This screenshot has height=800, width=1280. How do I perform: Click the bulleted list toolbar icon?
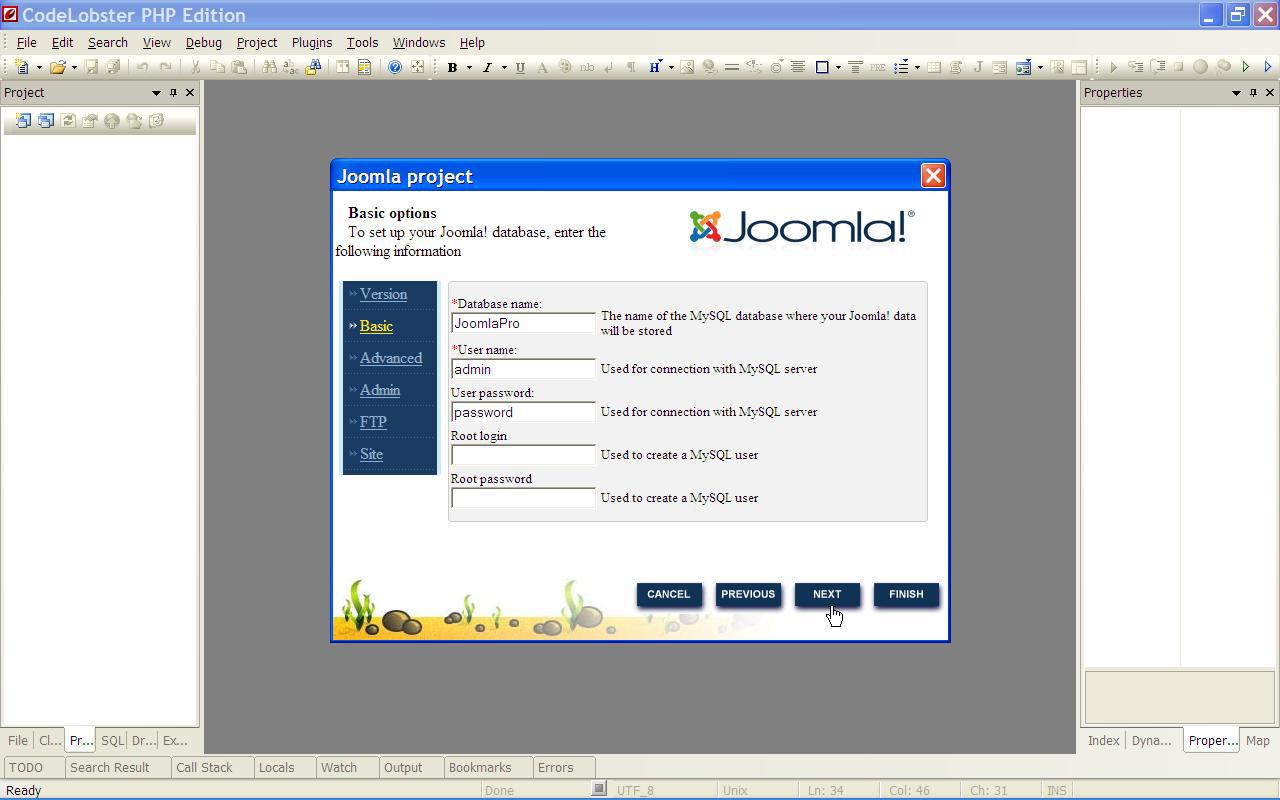tap(901, 67)
